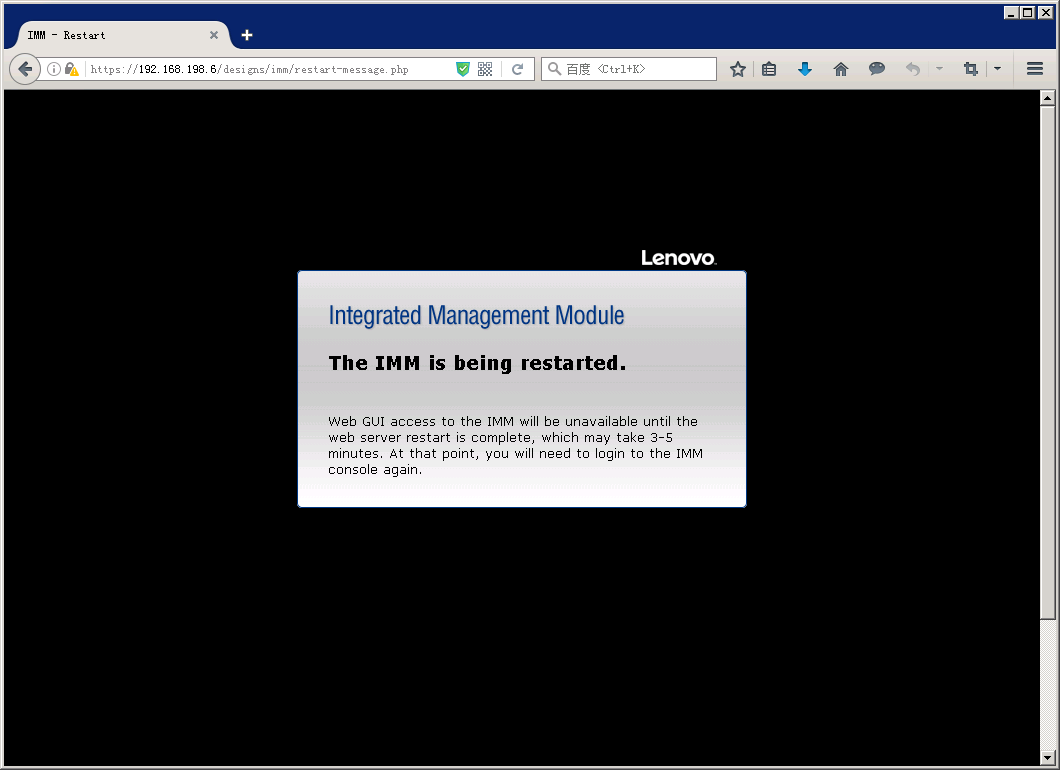Expand the screenshot tool dropdown arrow
The image size is (1060, 770).
(x=998, y=69)
